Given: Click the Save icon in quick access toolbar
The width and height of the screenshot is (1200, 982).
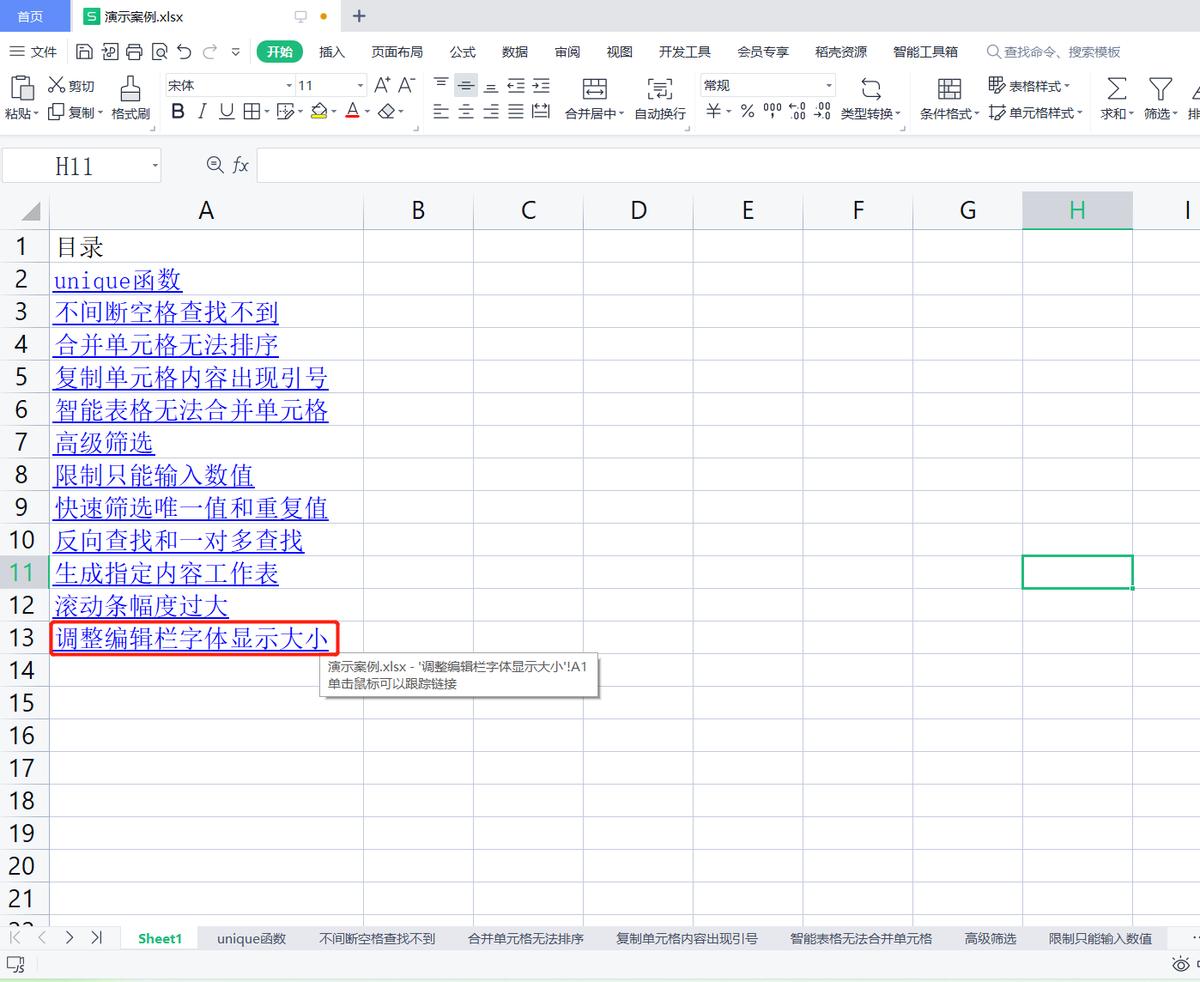Looking at the screenshot, I should [85, 52].
